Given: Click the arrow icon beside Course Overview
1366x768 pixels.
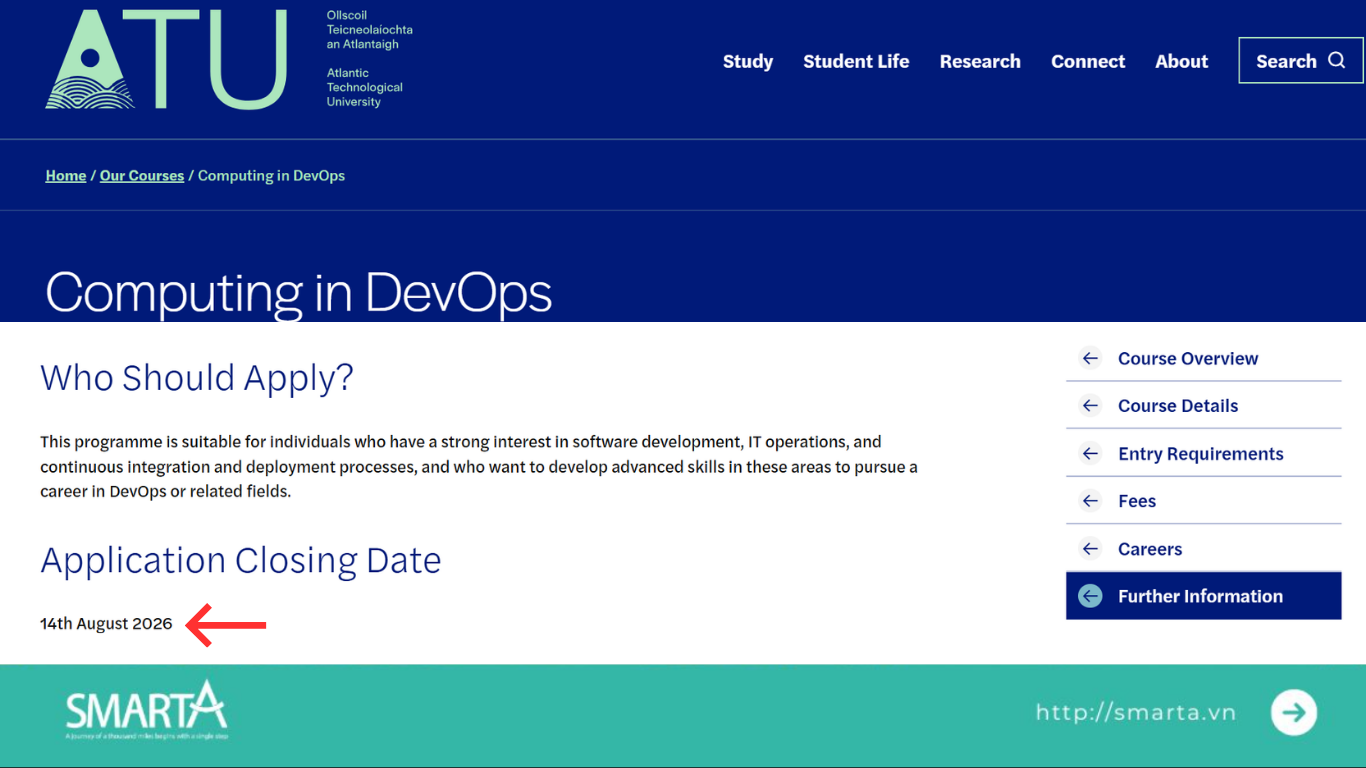Looking at the screenshot, I should tap(1089, 358).
